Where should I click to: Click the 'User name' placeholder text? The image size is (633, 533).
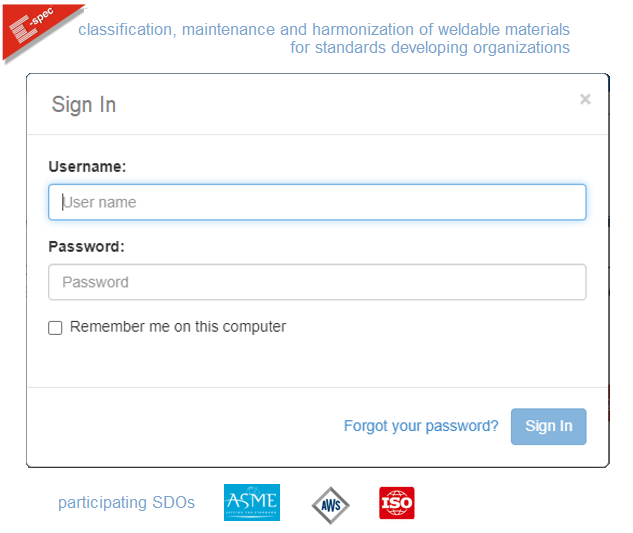click(x=100, y=202)
